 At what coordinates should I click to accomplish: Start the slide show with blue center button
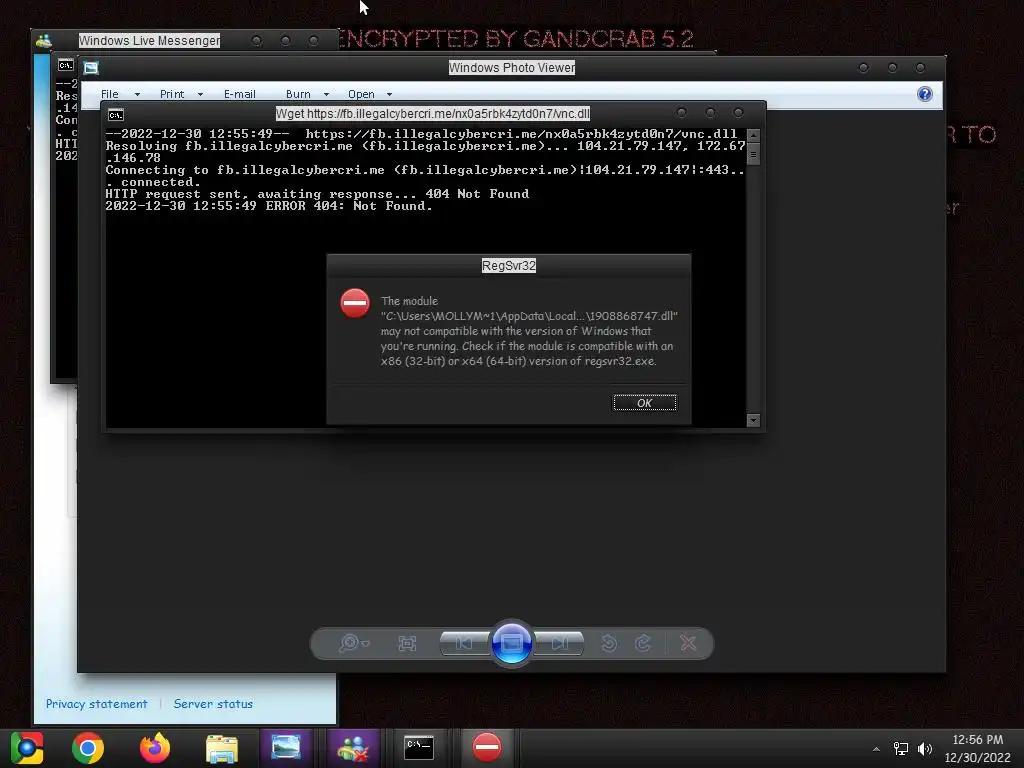pyautogui.click(x=511, y=643)
